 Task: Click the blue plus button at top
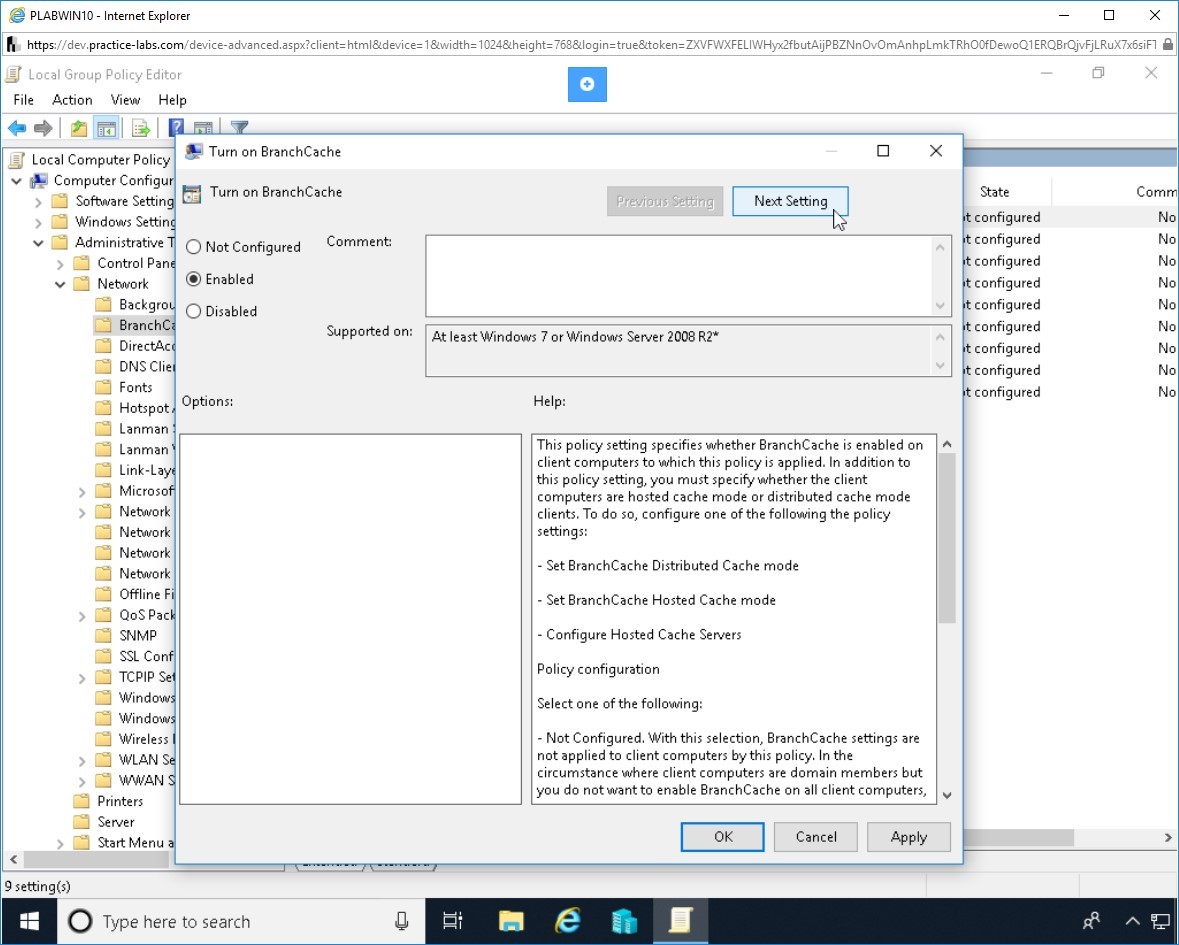point(587,84)
